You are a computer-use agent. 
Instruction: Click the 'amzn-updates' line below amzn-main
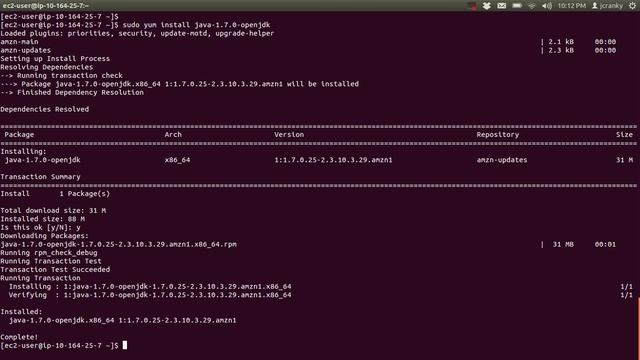pos(26,50)
